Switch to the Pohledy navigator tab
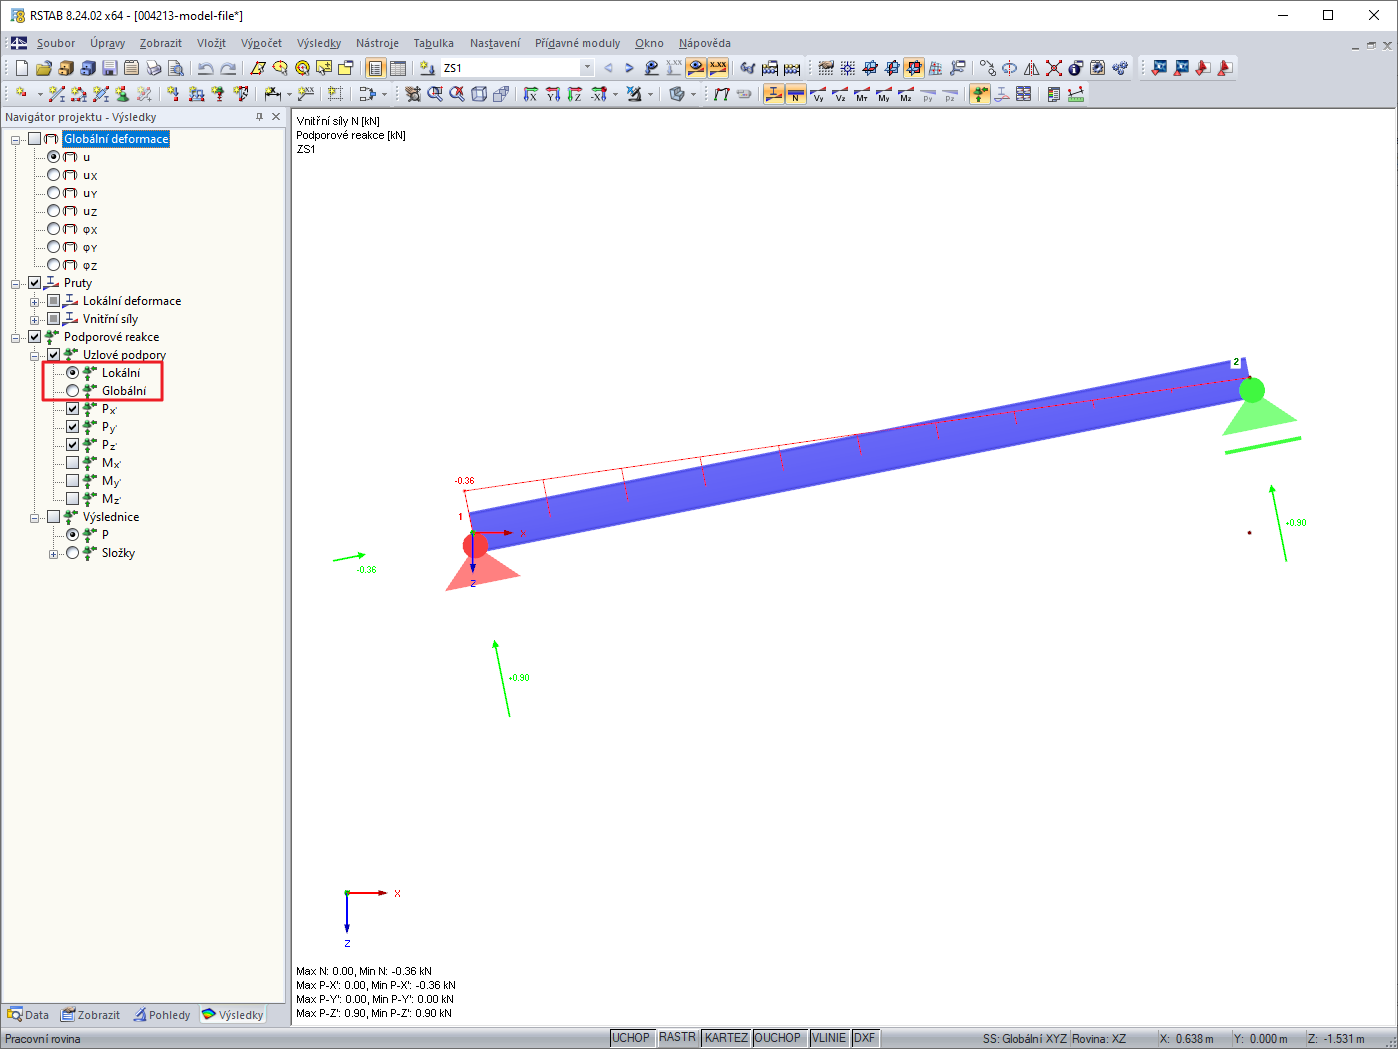 162,1014
